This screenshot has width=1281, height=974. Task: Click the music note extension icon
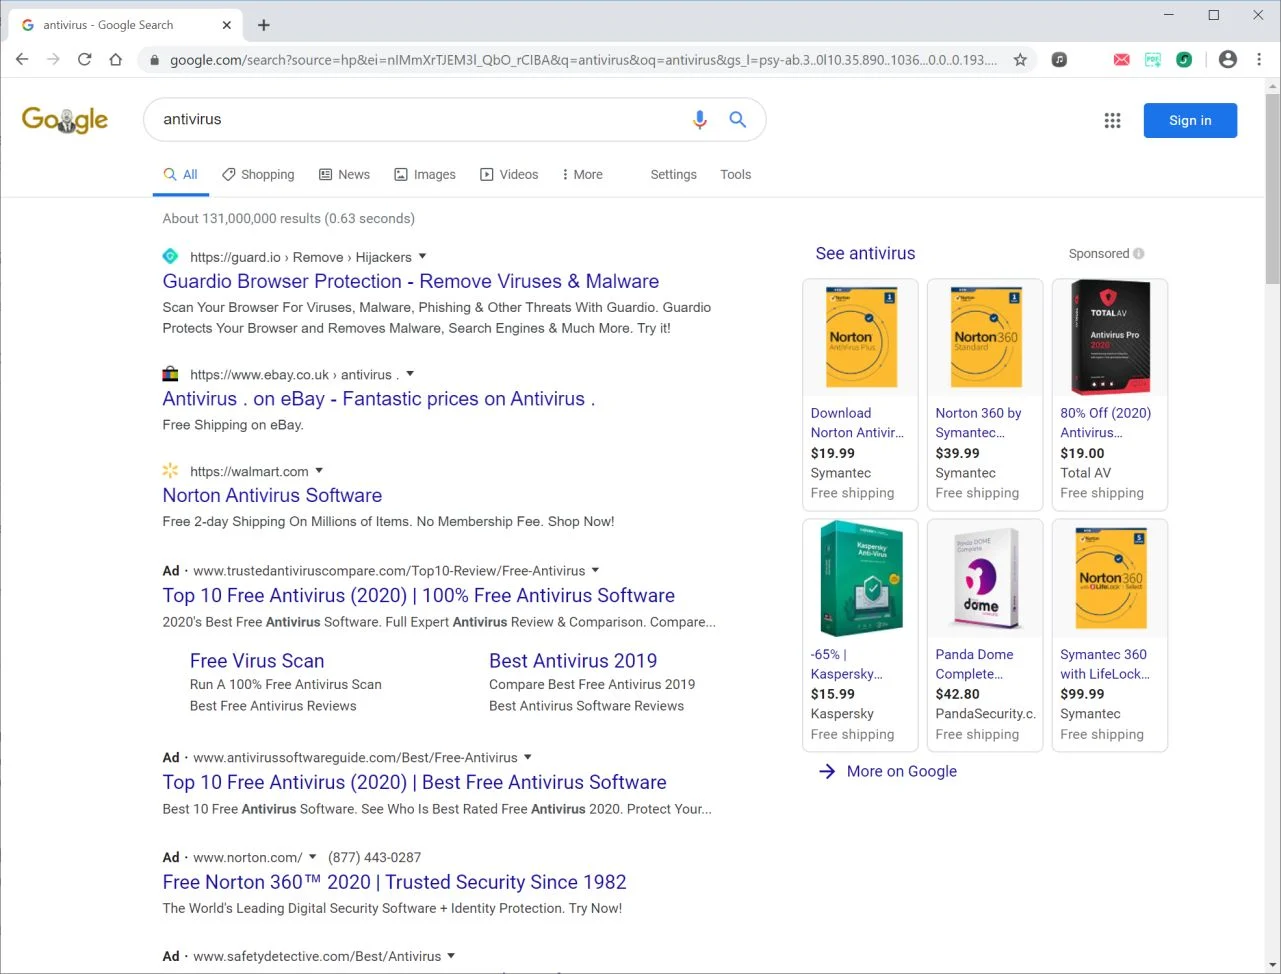pos(1060,60)
